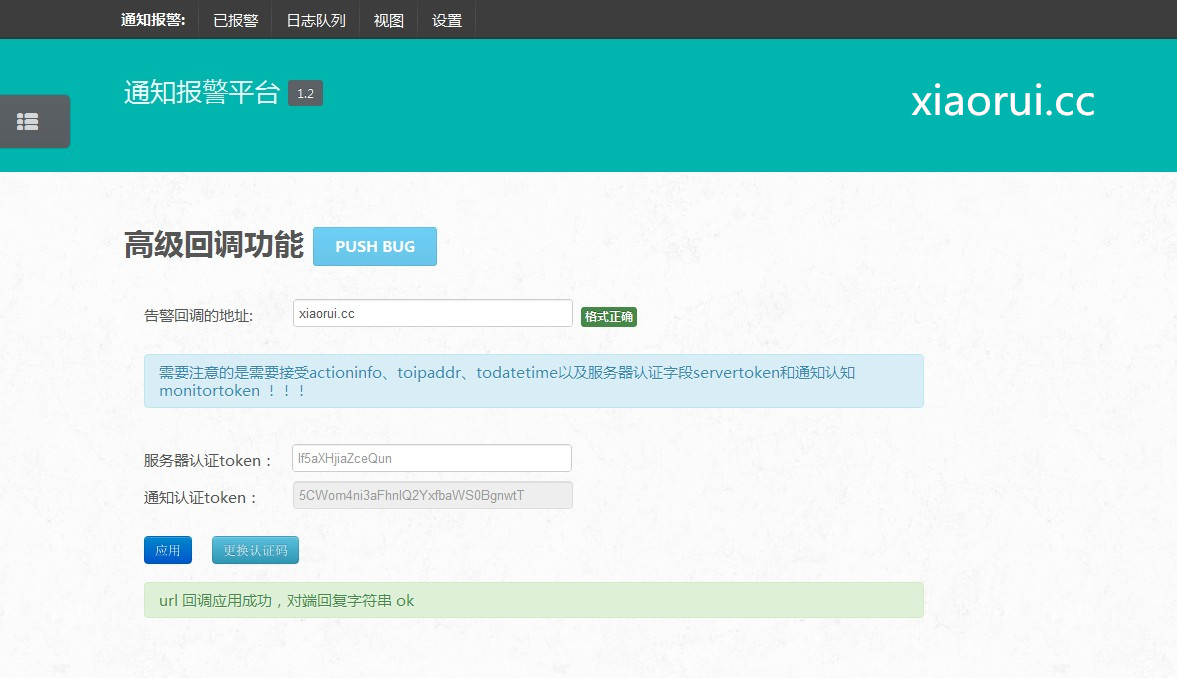Open the sidebar list icon toggle
This screenshot has width=1177, height=678.
point(29,121)
